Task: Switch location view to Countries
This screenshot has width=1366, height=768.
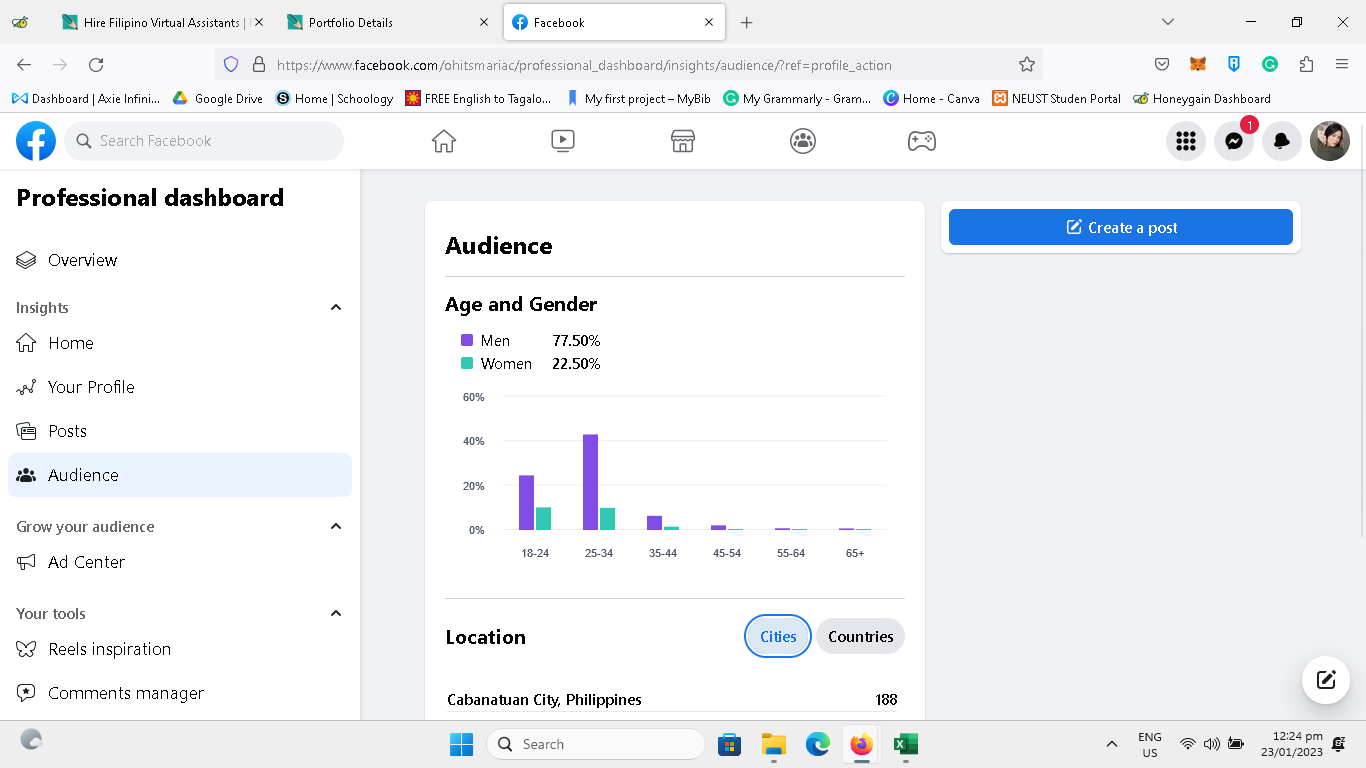Action: click(860, 636)
